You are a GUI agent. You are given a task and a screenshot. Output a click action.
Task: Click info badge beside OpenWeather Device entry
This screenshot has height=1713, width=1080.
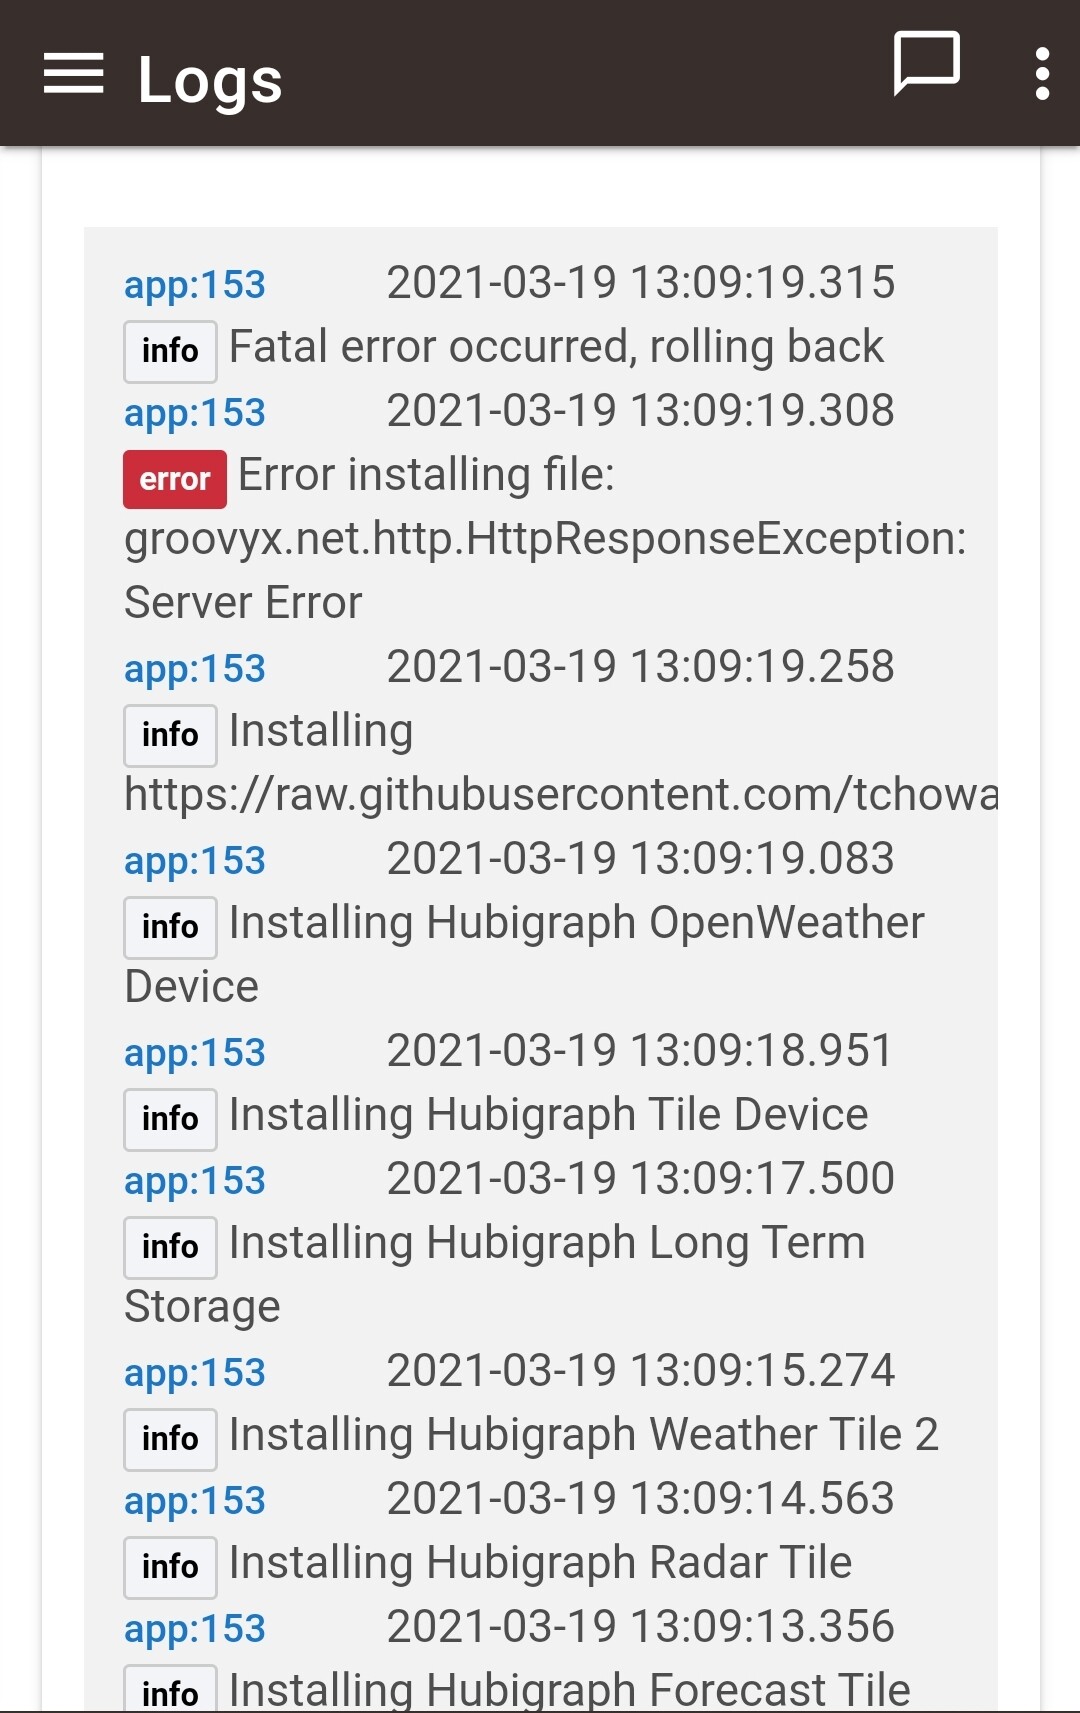tap(170, 927)
